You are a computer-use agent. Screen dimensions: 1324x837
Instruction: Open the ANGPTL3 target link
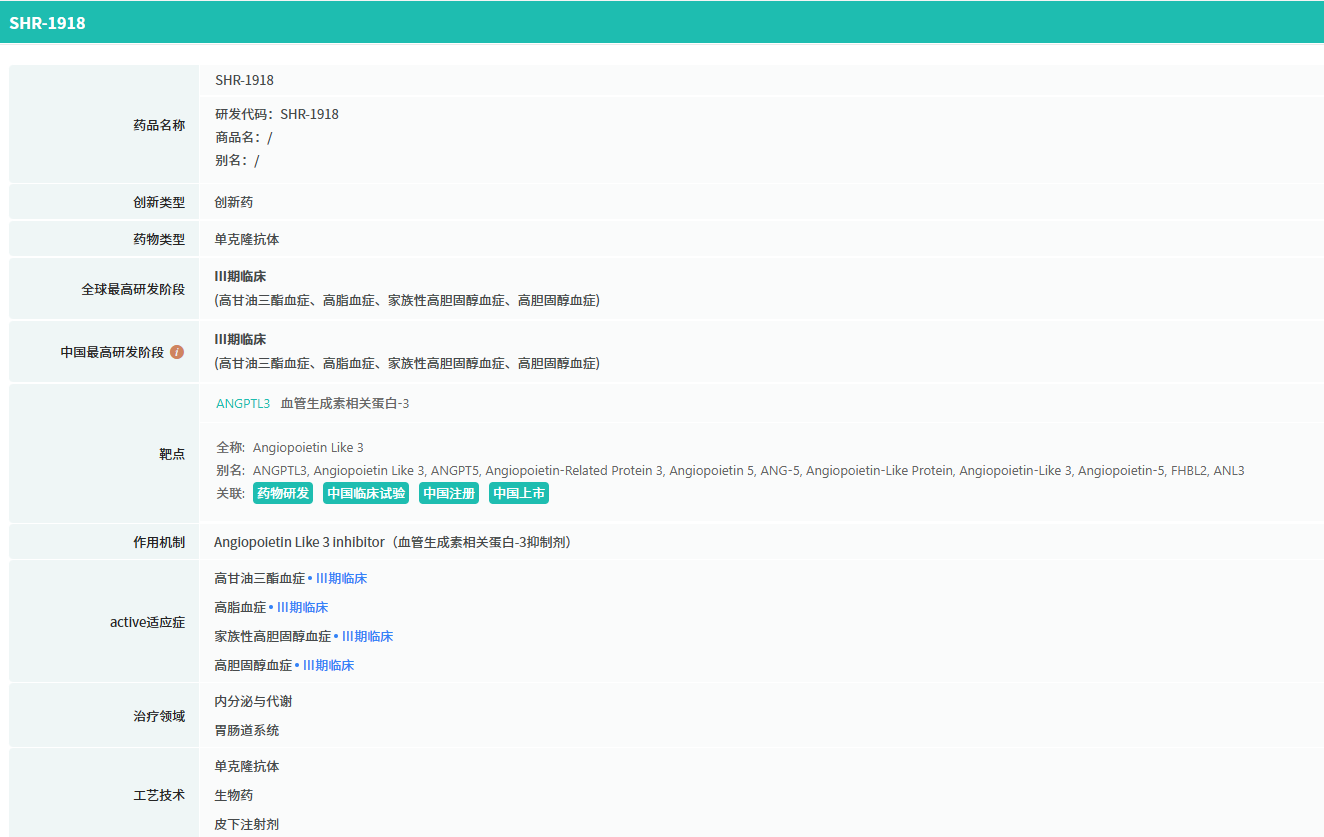pos(243,404)
